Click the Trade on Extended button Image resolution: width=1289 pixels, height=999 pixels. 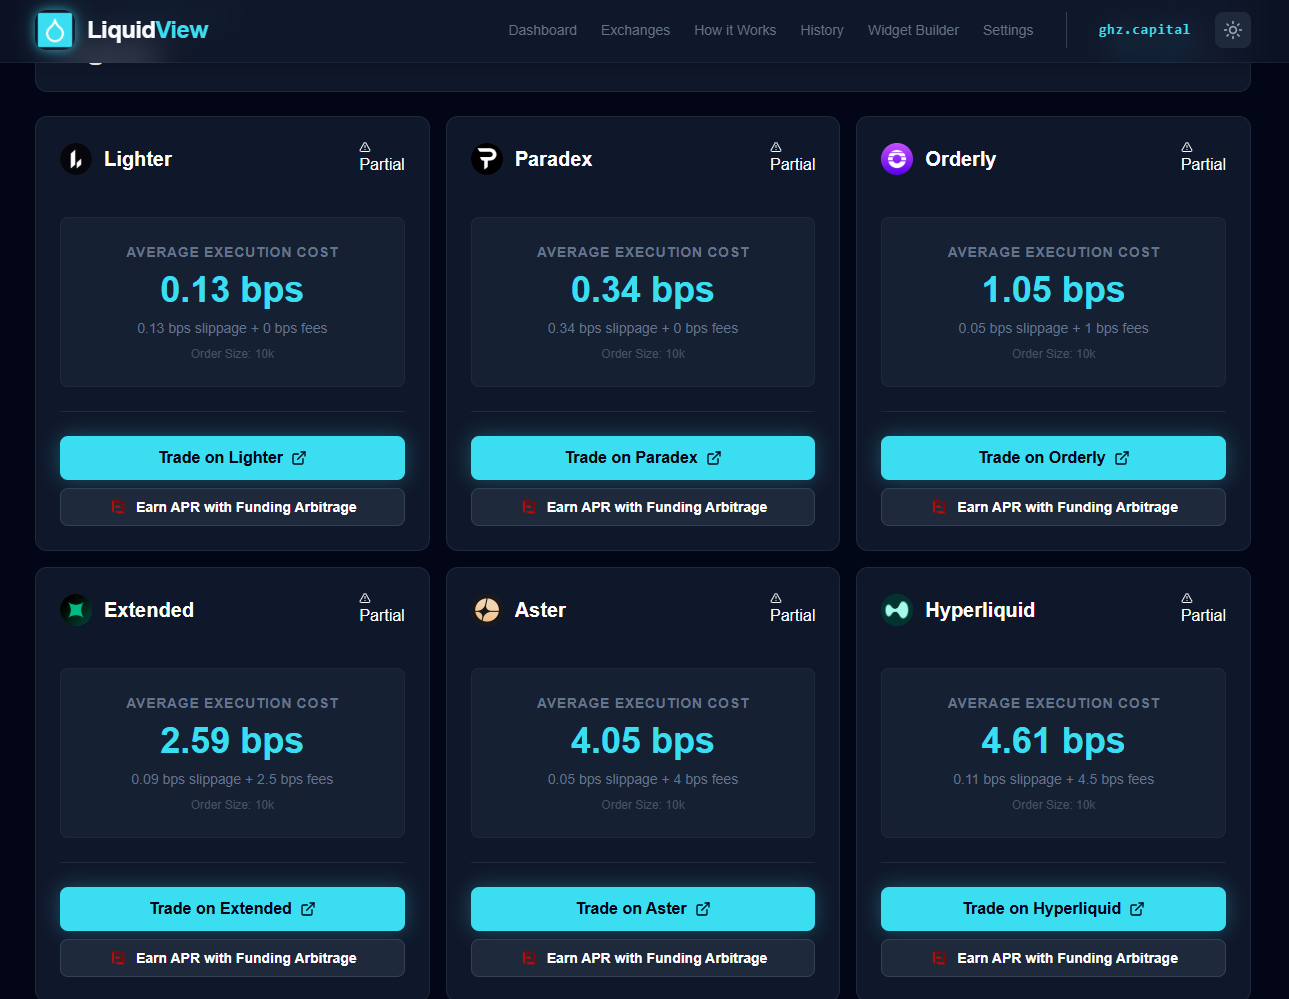[x=232, y=908]
